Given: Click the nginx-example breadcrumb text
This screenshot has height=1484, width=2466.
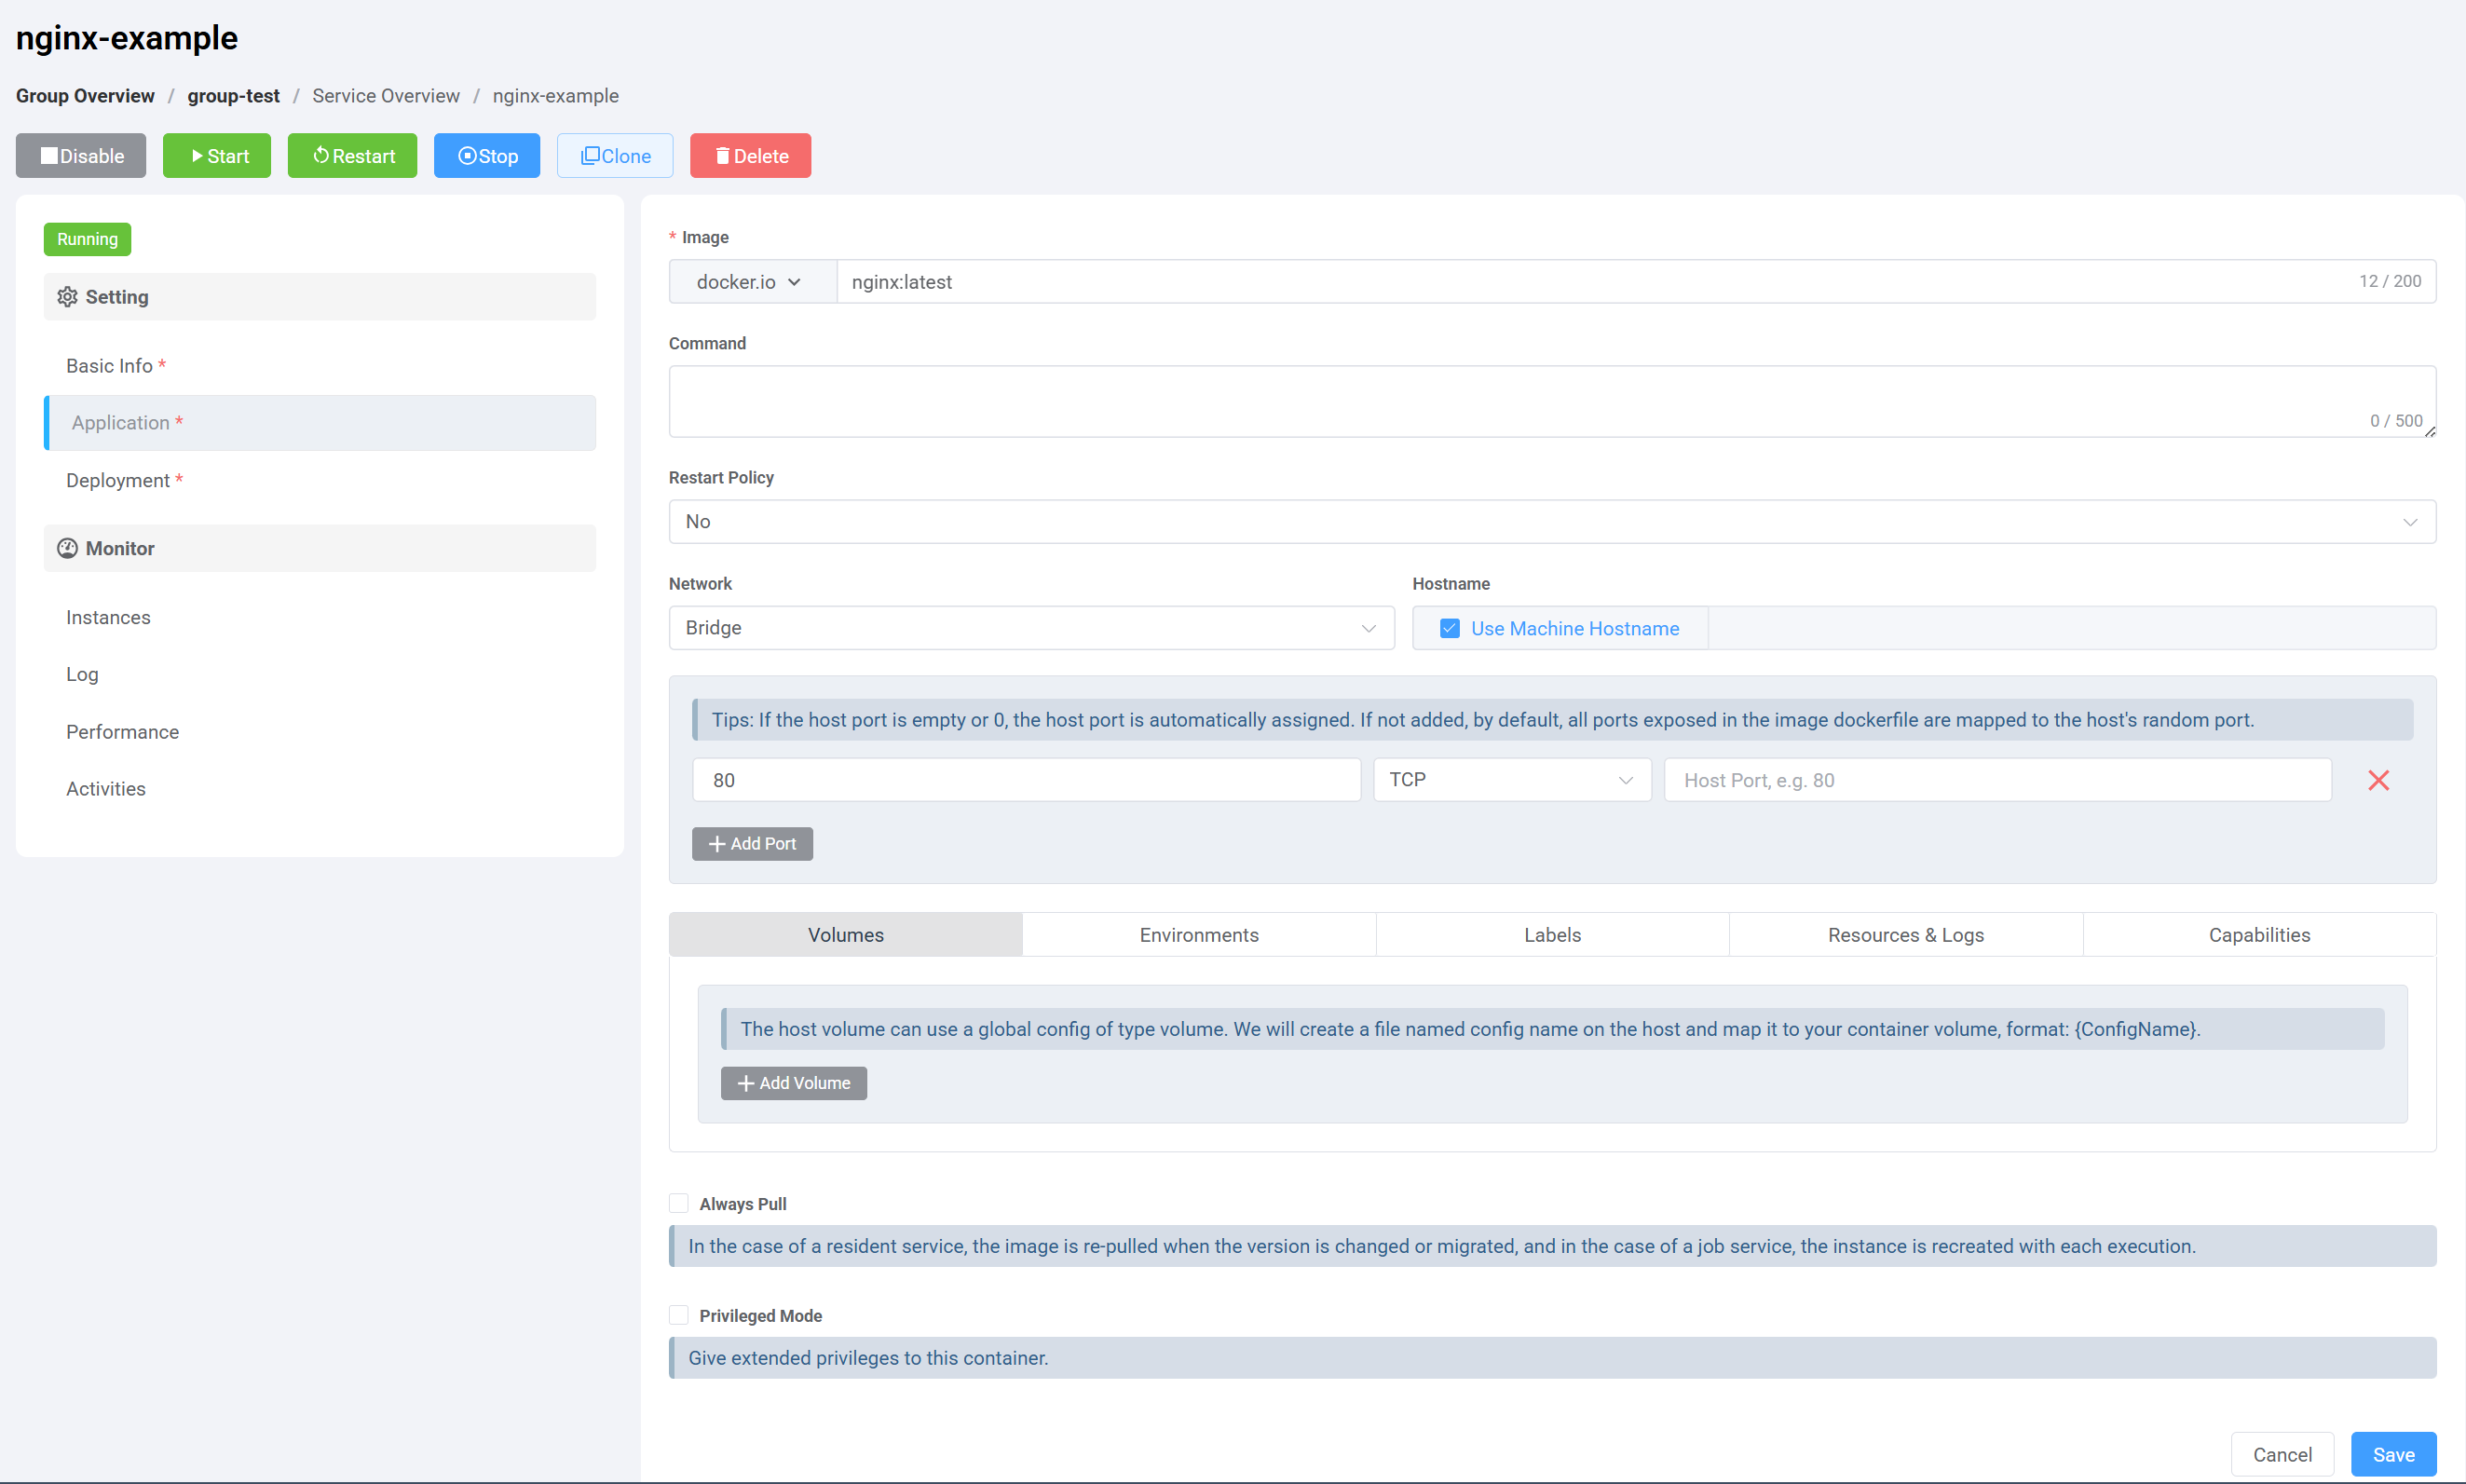Looking at the screenshot, I should click(x=555, y=96).
